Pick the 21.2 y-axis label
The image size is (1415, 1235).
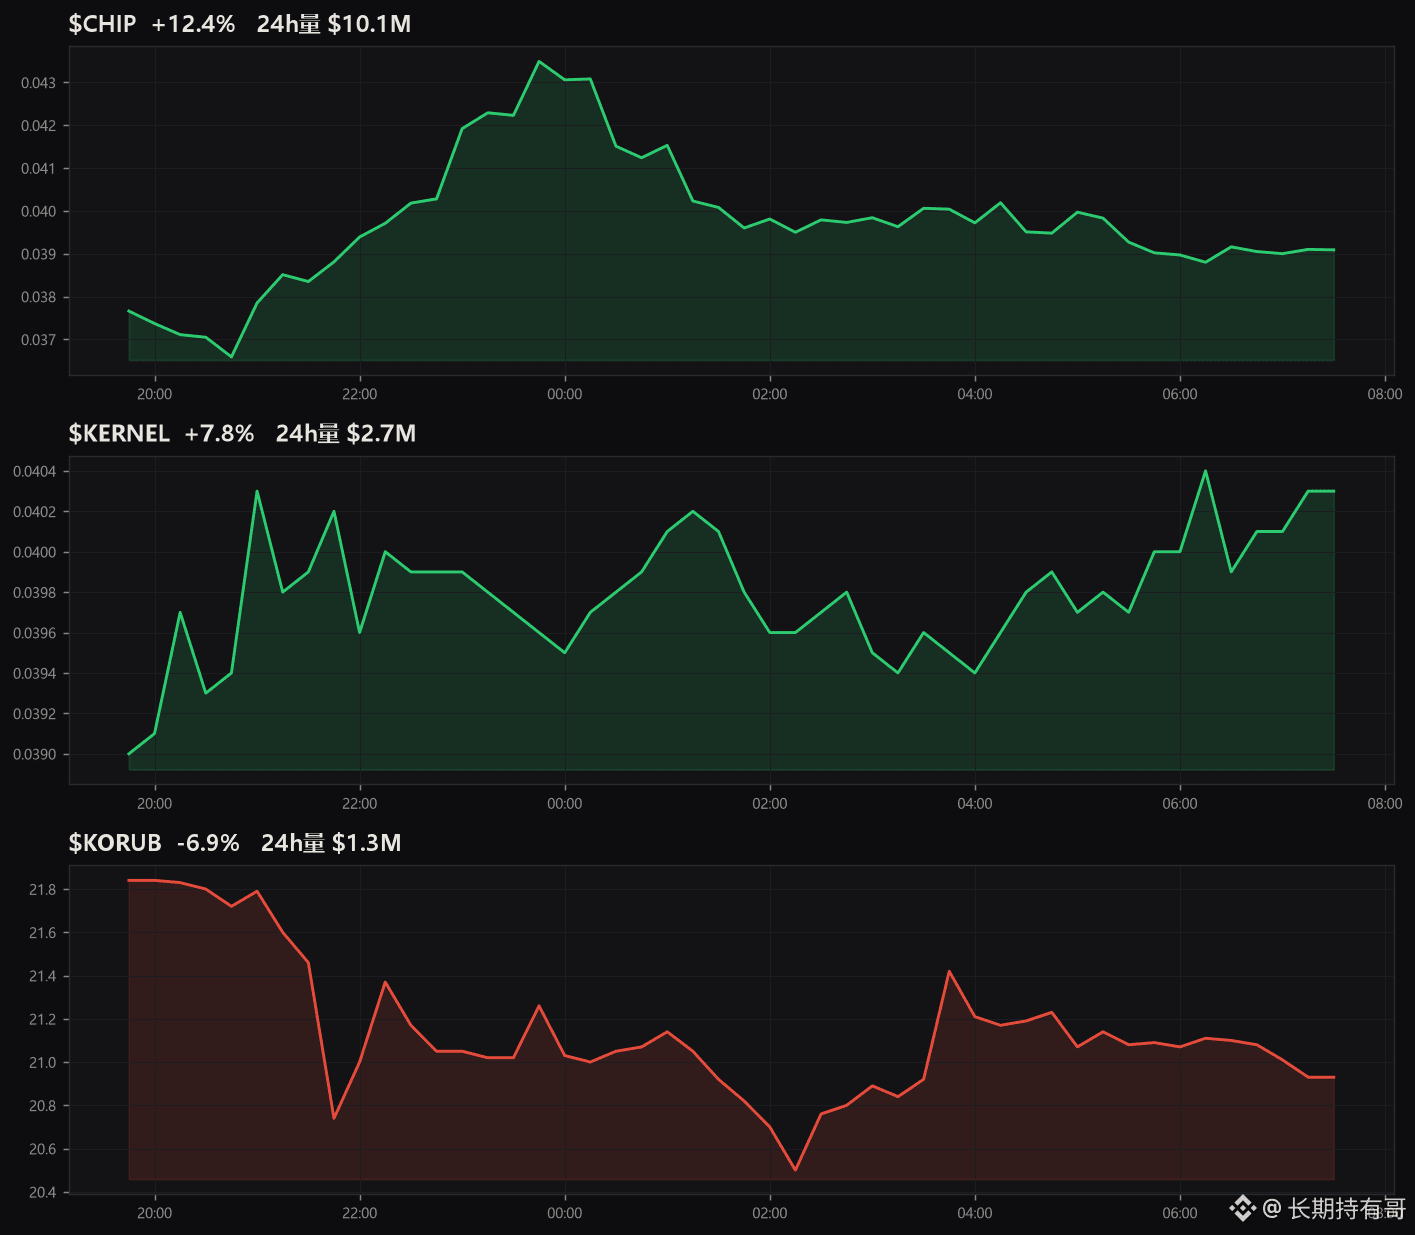(x=42, y=1020)
